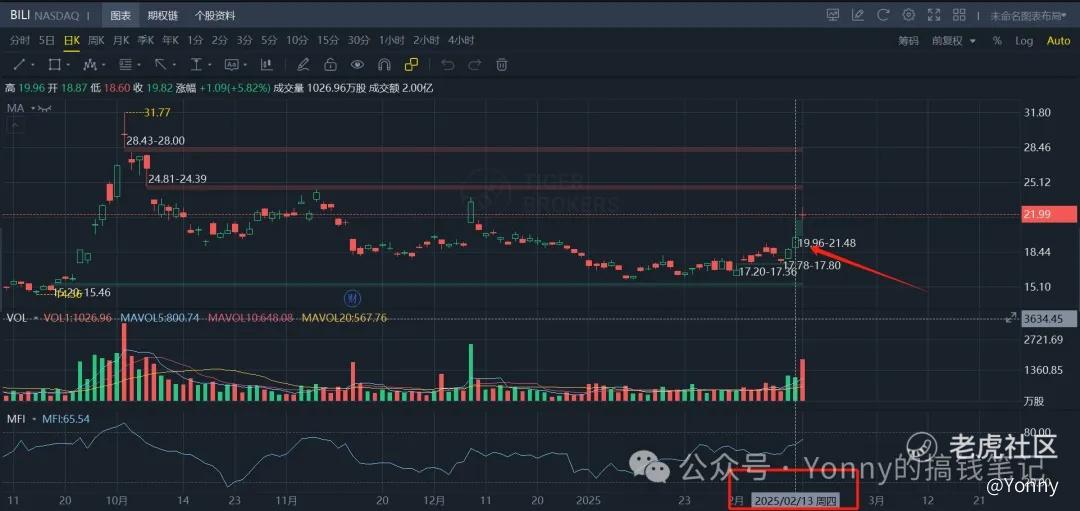Select the 30分 timeframe
The width and height of the screenshot is (1080, 511).
pyautogui.click(x=358, y=41)
